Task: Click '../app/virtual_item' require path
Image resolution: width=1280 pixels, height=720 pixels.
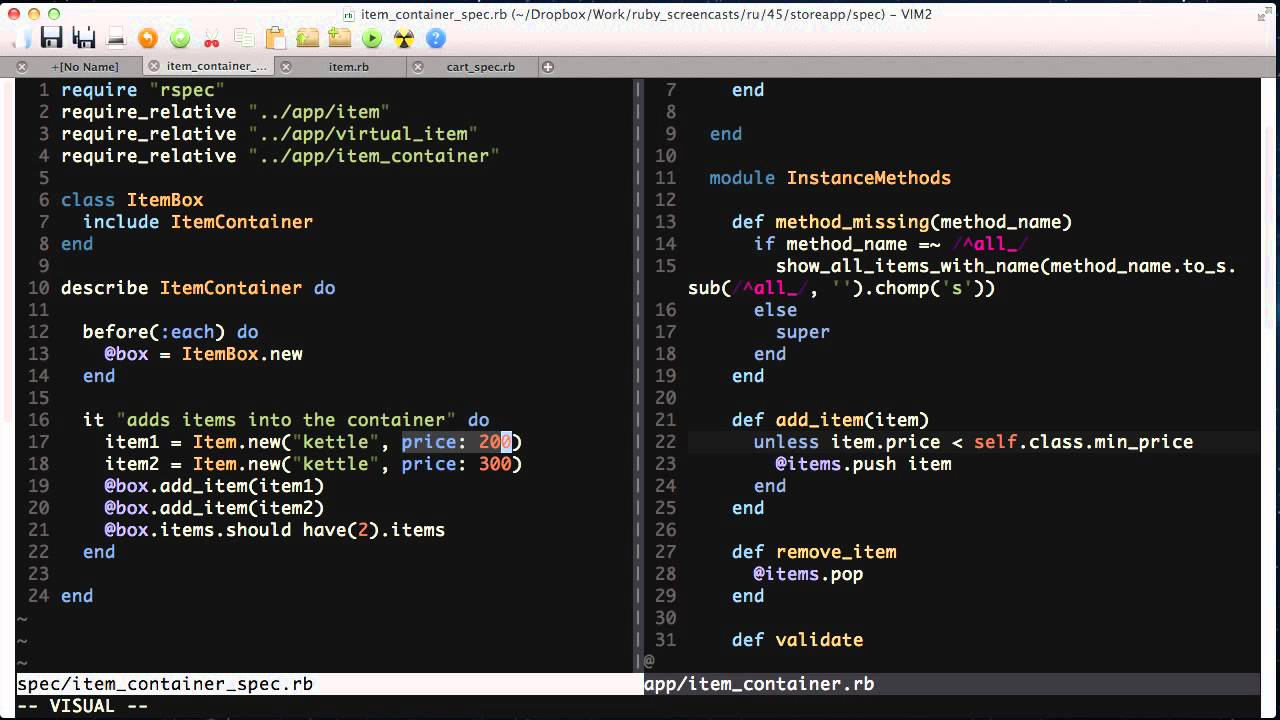Action: click(363, 134)
